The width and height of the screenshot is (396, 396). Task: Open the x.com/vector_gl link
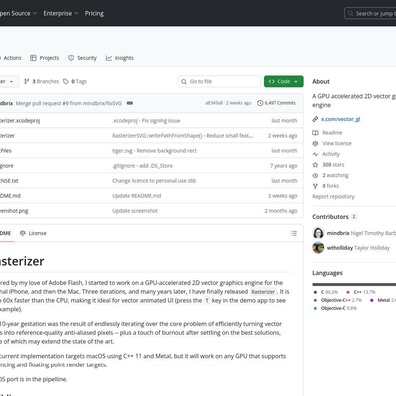pyautogui.click(x=340, y=119)
